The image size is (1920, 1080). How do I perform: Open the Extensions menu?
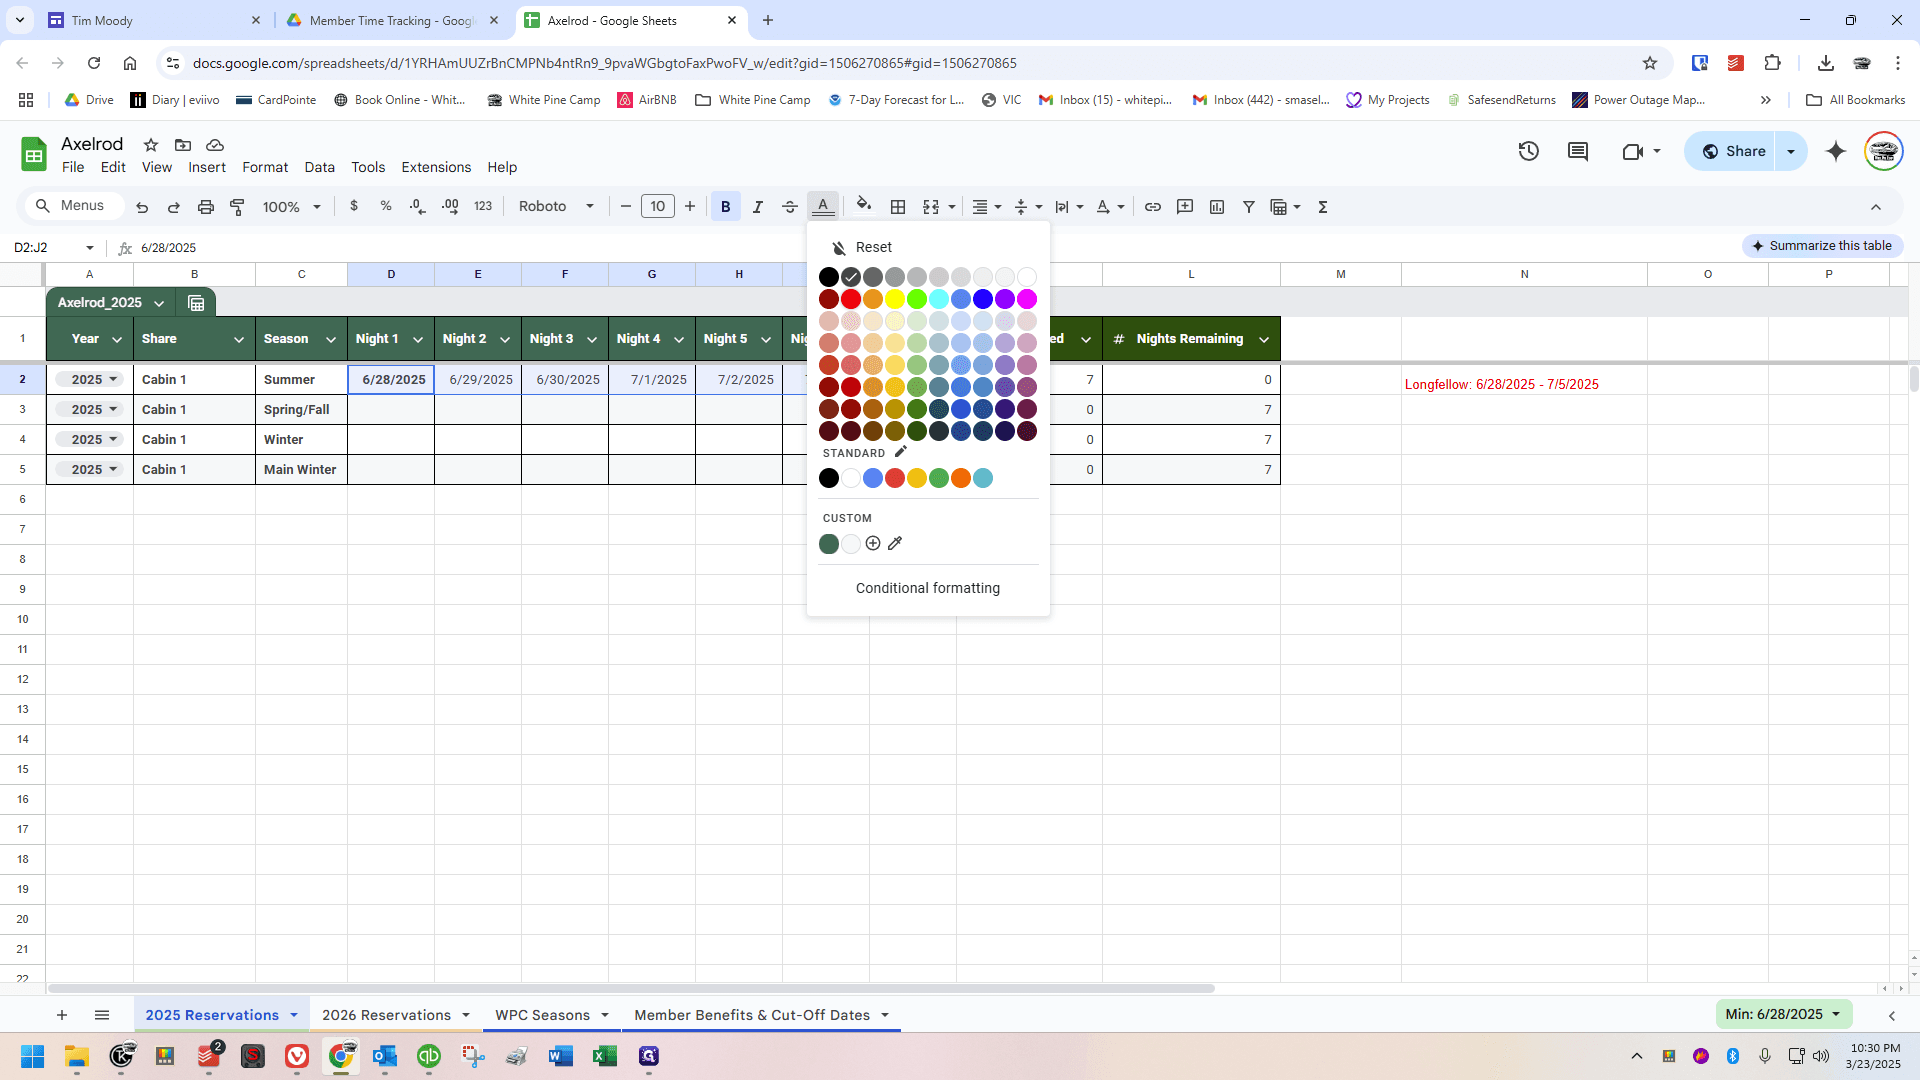point(436,167)
